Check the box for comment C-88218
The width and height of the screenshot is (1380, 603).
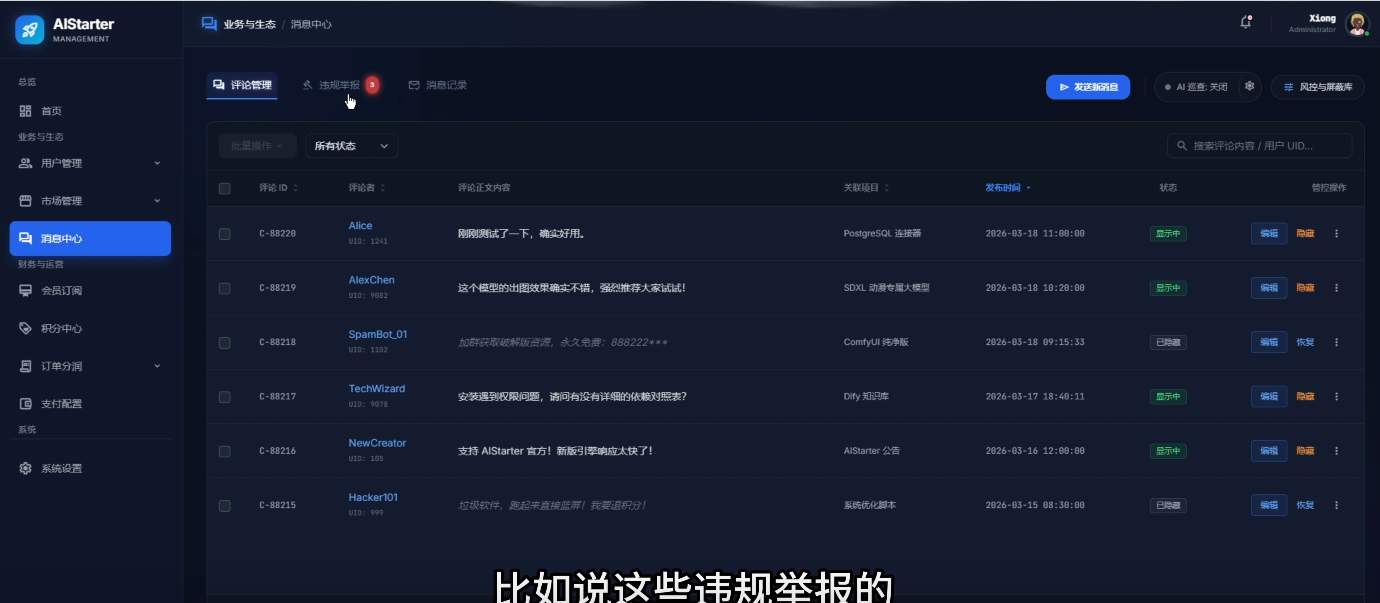224,342
